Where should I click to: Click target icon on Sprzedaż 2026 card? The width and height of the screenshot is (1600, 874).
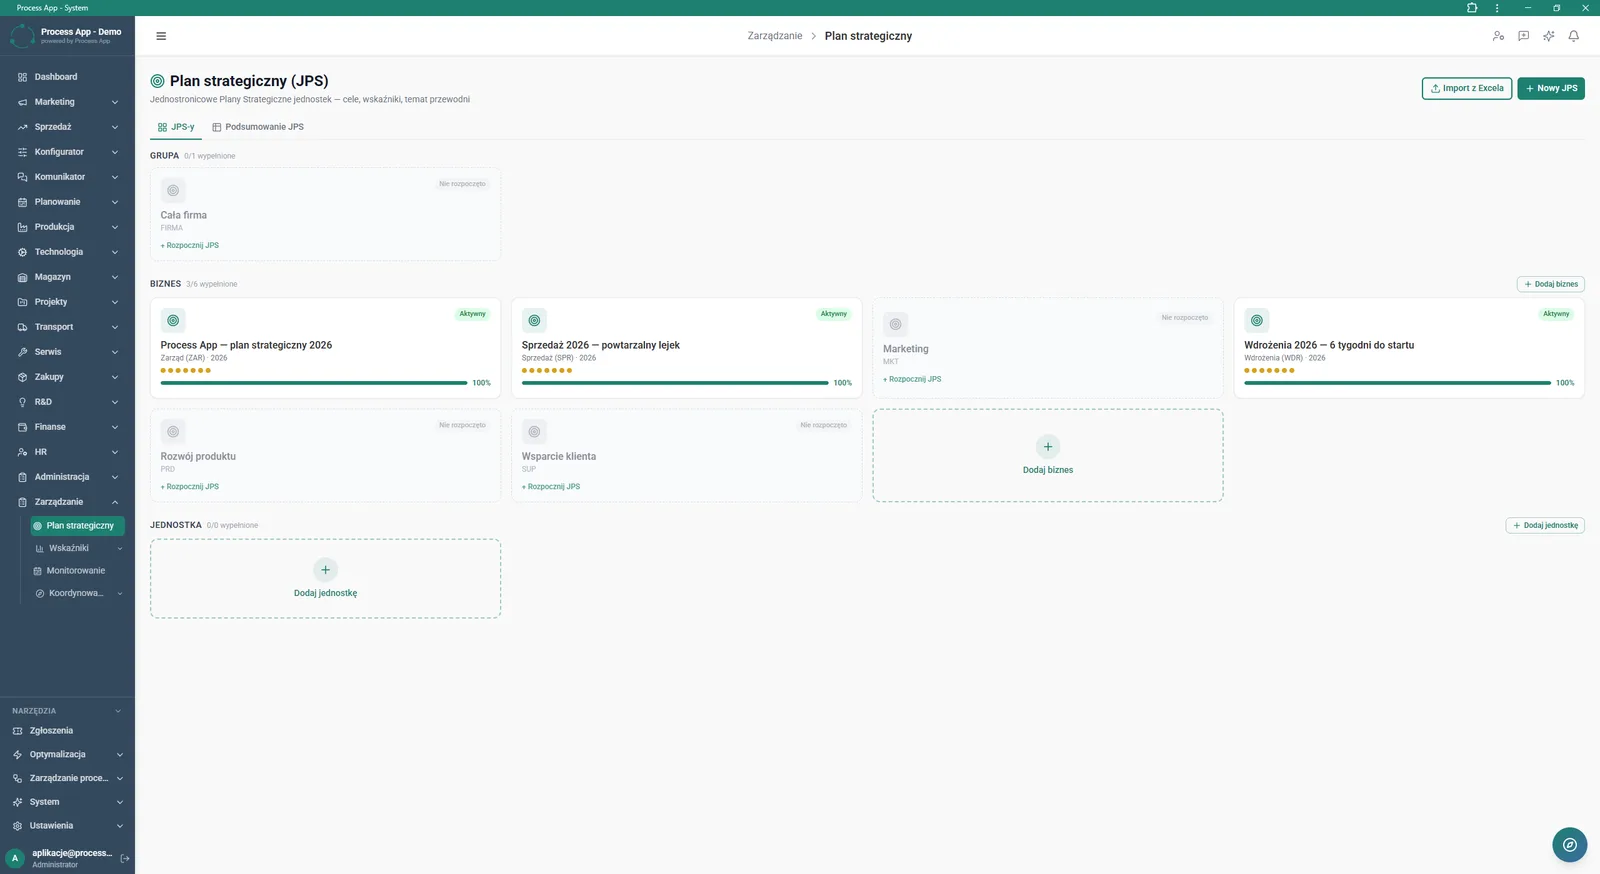click(x=534, y=320)
